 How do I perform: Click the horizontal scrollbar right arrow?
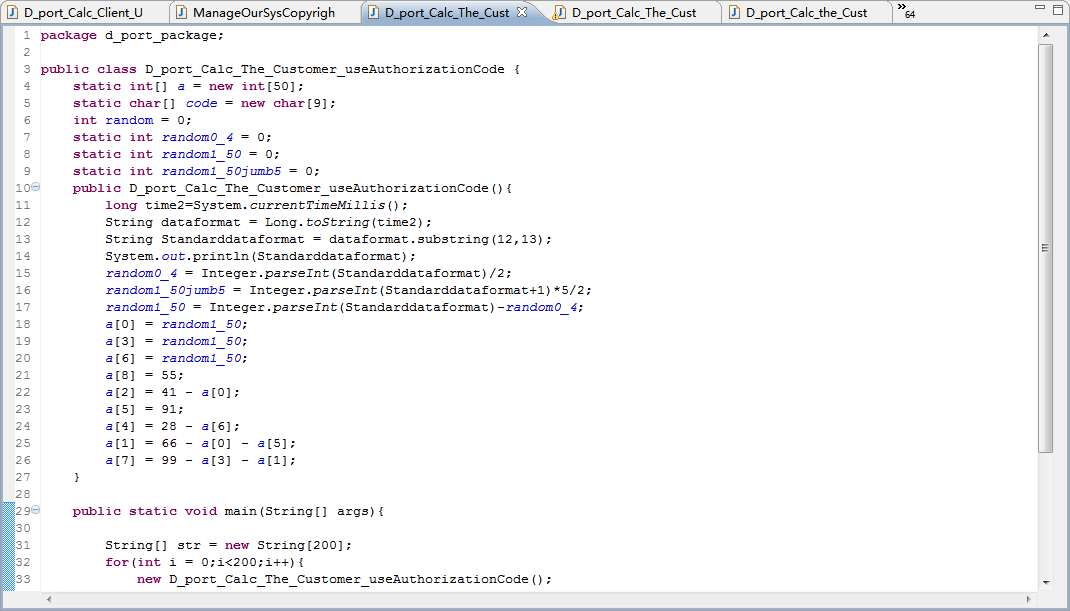tap(1029, 599)
